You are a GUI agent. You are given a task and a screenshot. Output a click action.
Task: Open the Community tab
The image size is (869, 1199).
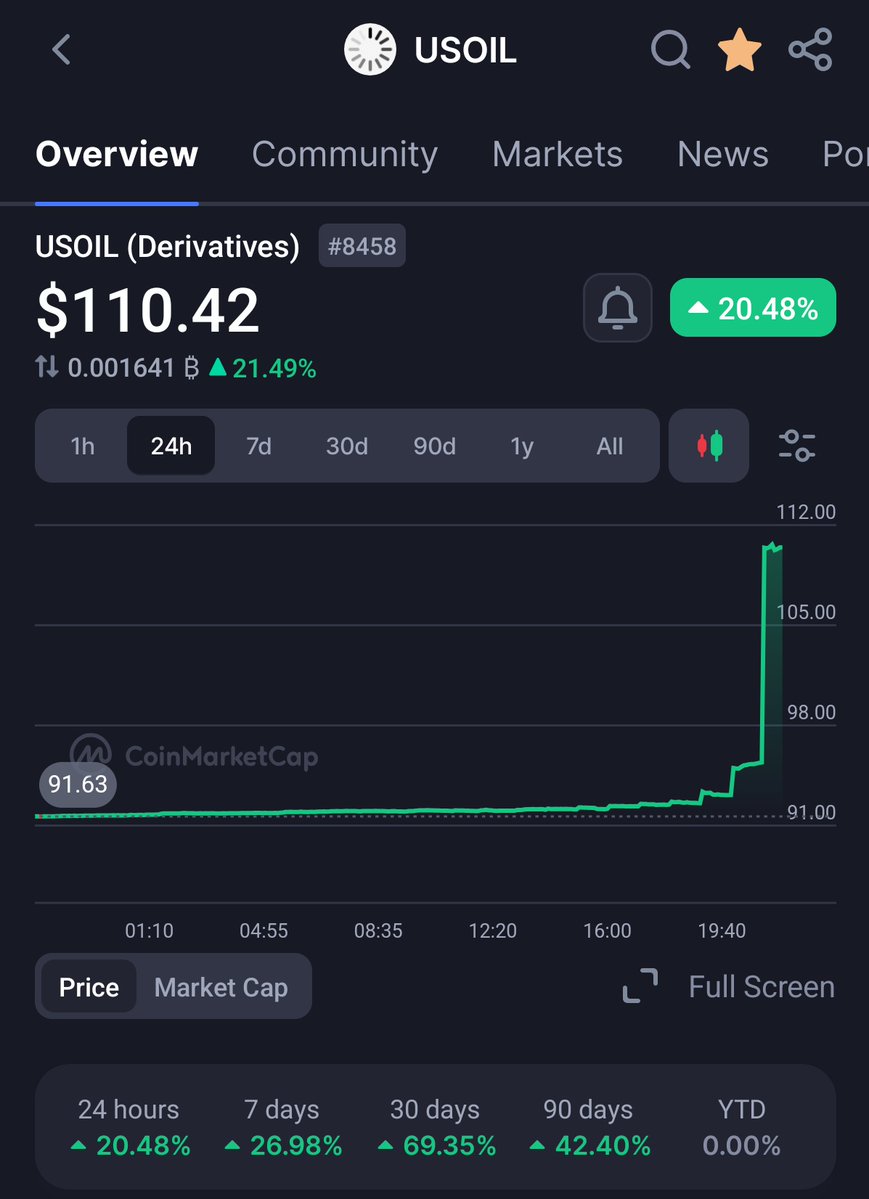point(345,154)
